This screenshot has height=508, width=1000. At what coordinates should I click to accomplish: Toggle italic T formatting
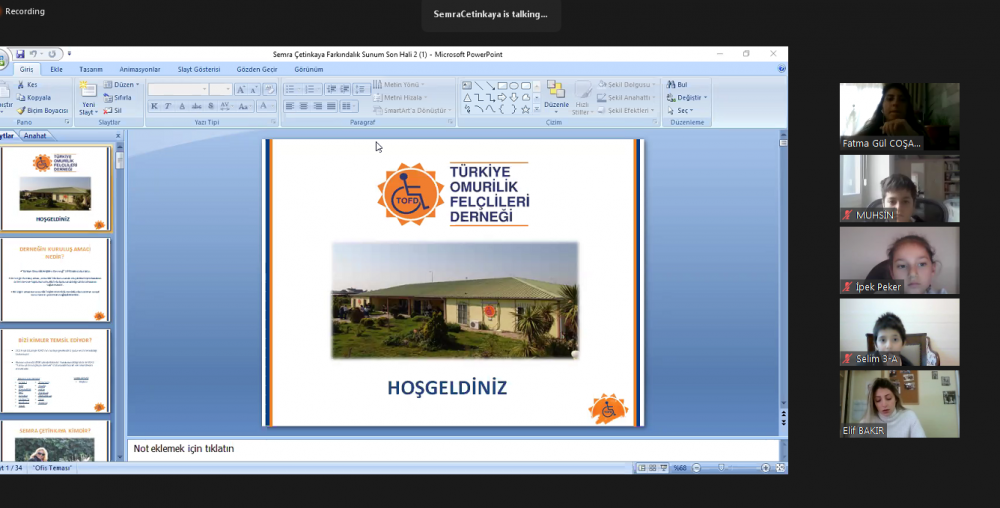168,106
